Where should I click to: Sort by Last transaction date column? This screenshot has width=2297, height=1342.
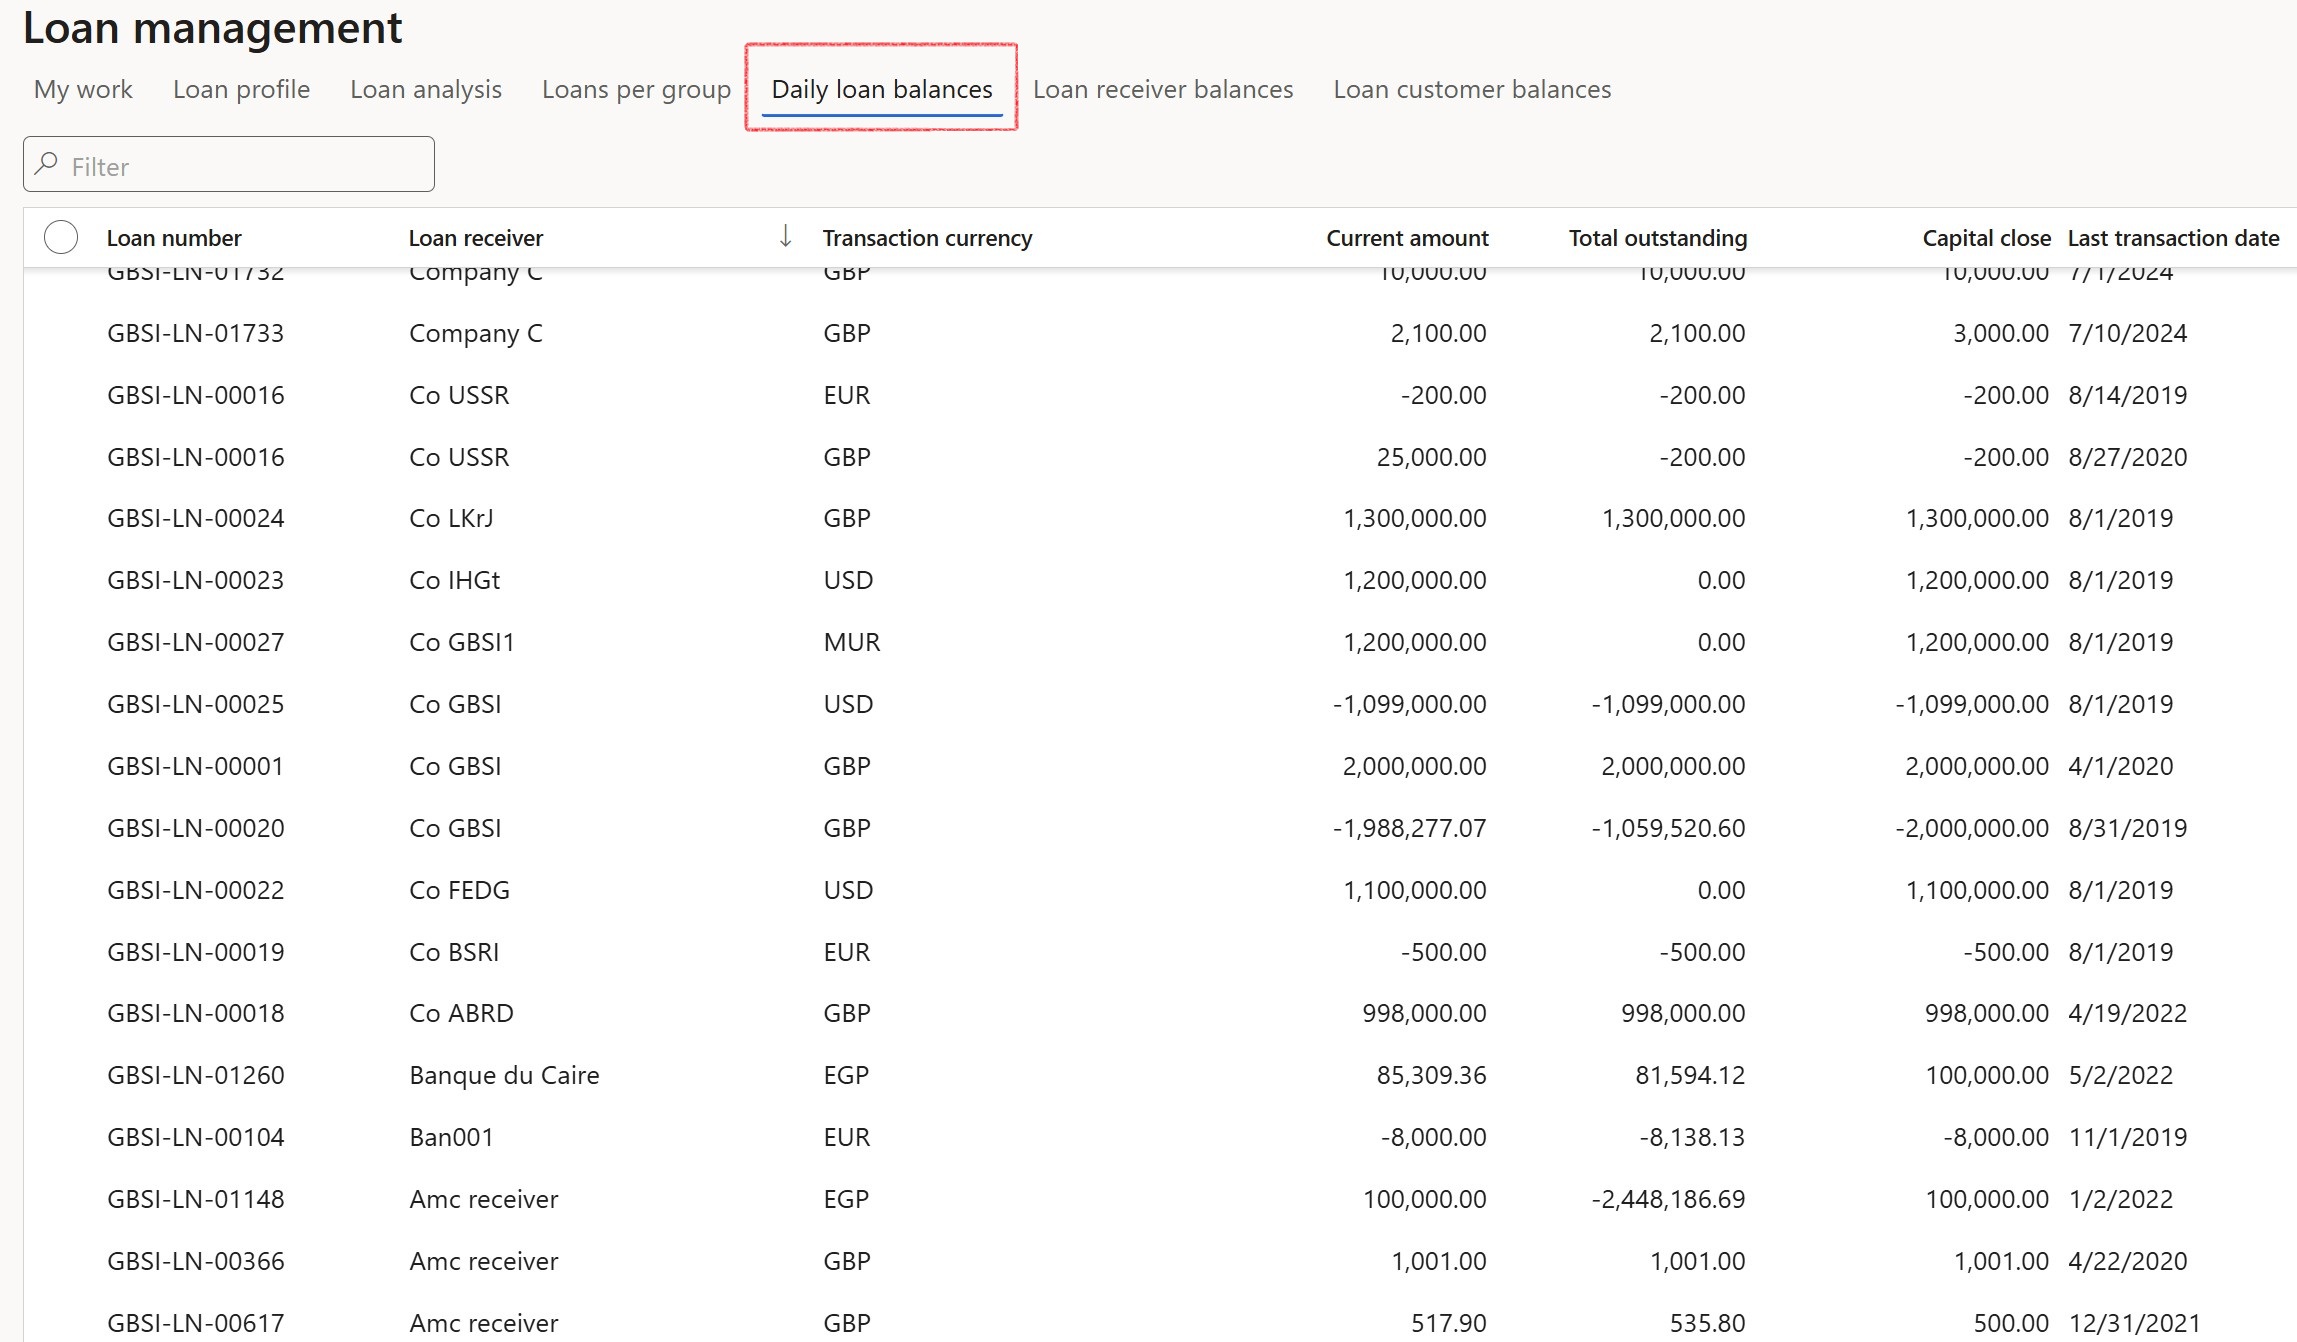coord(2173,237)
